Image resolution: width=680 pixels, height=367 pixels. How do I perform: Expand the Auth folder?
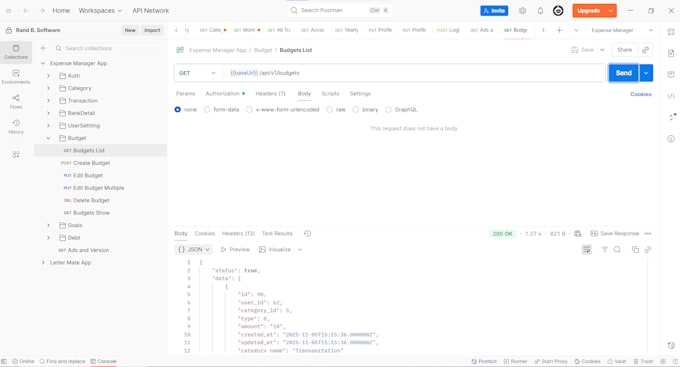(x=49, y=76)
